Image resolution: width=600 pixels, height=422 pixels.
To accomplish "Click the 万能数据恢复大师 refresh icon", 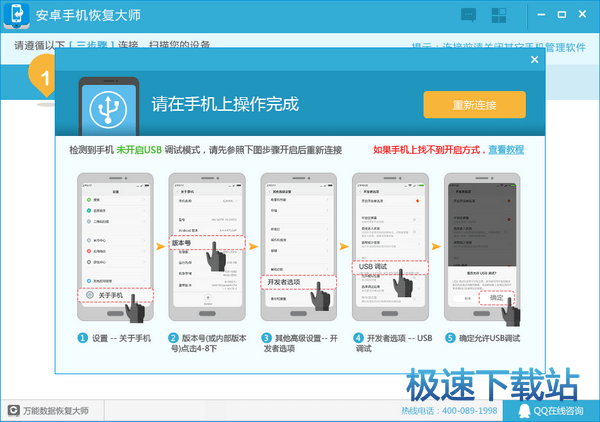I will tap(13, 411).
